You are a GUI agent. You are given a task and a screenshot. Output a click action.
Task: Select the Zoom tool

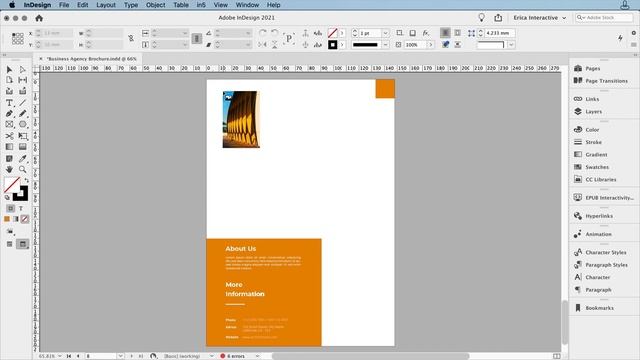pos(22,169)
